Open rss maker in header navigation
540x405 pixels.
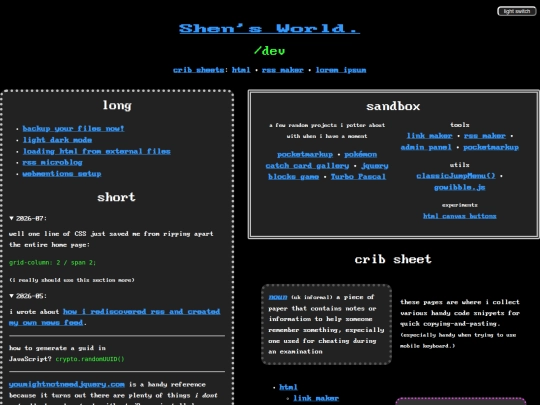coord(283,70)
